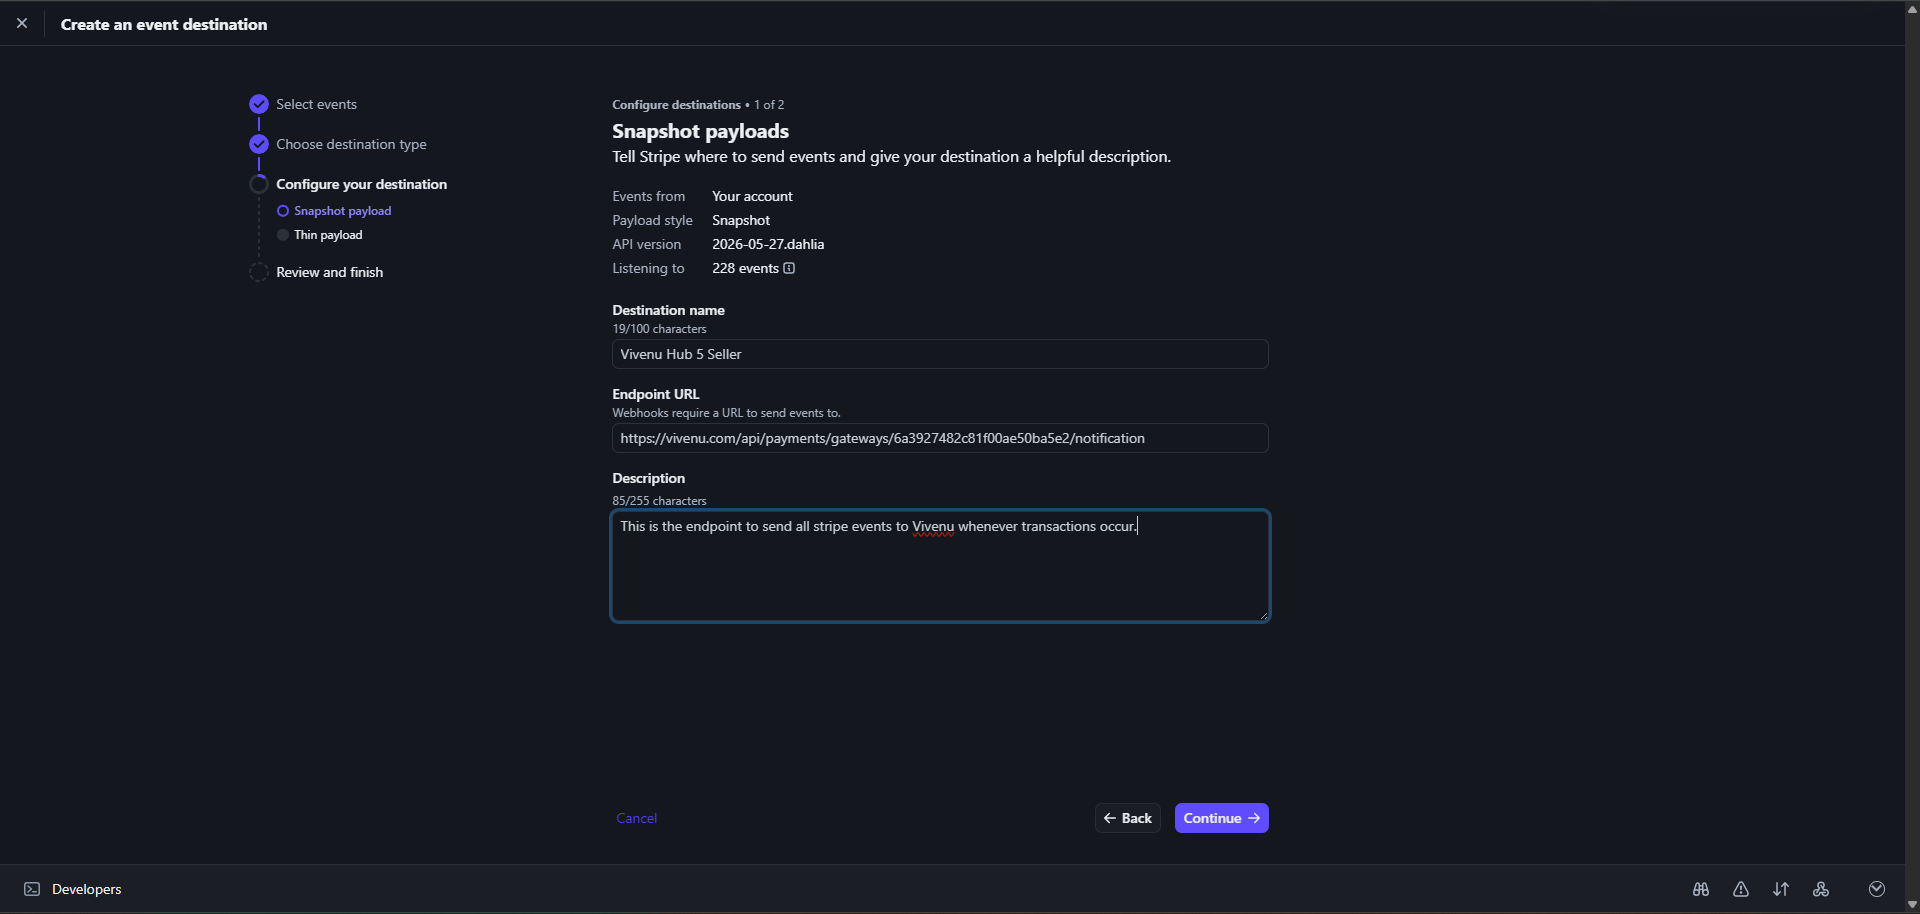The image size is (1920, 914).
Task: Open the Developers terminal icon
Action: click(32, 889)
